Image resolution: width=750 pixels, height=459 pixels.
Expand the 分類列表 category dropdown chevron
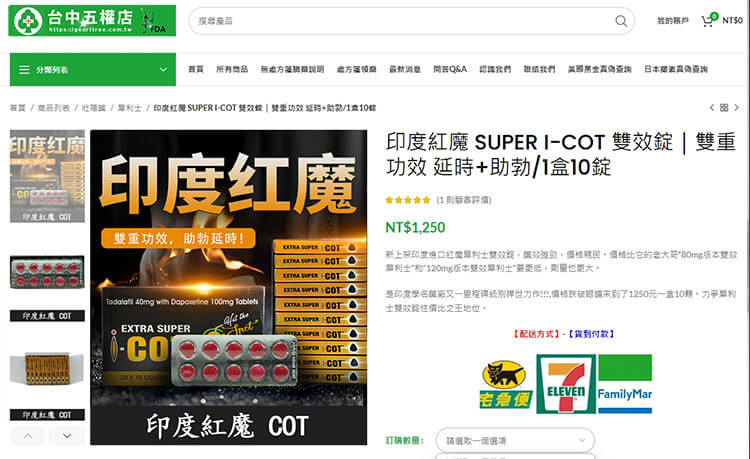(163, 70)
